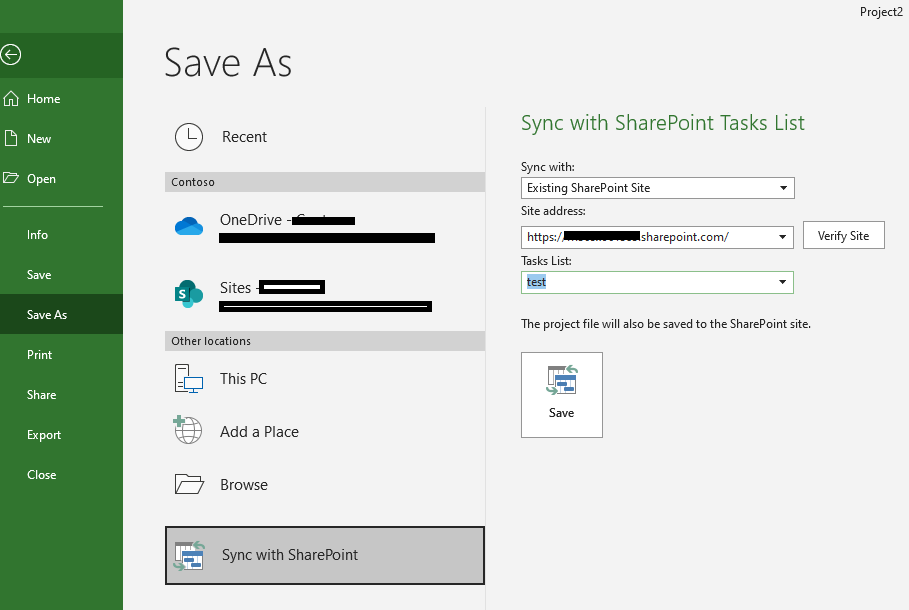Click the This PC computer icon
The width and height of the screenshot is (909, 610).
(188, 379)
